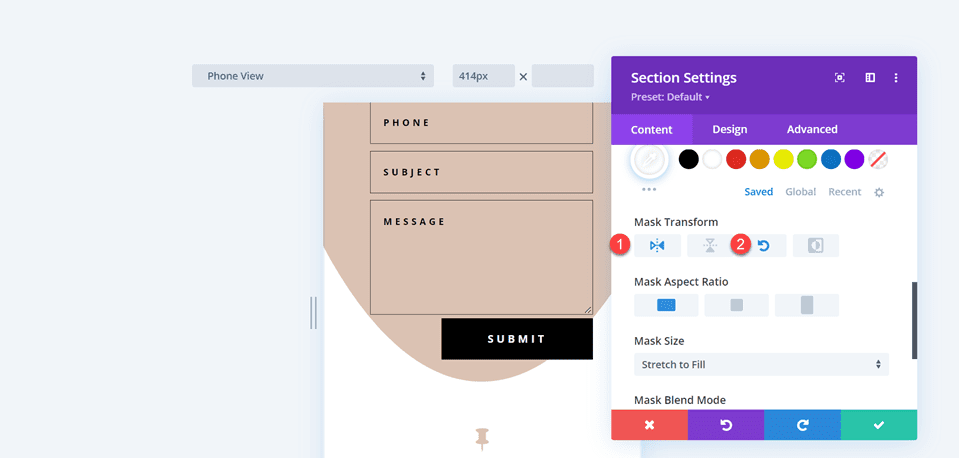Screen dimensions: 960x458
Task: Open the color palette settings gear
Action: pyautogui.click(x=879, y=192)
